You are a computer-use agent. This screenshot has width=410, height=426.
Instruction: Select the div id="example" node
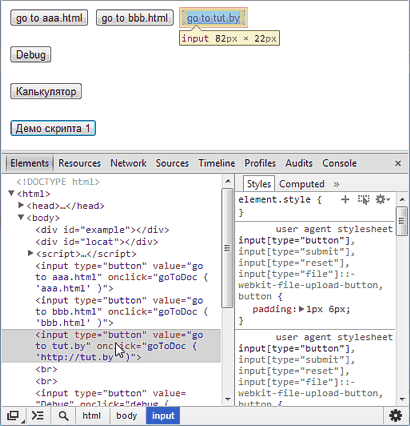102,230
